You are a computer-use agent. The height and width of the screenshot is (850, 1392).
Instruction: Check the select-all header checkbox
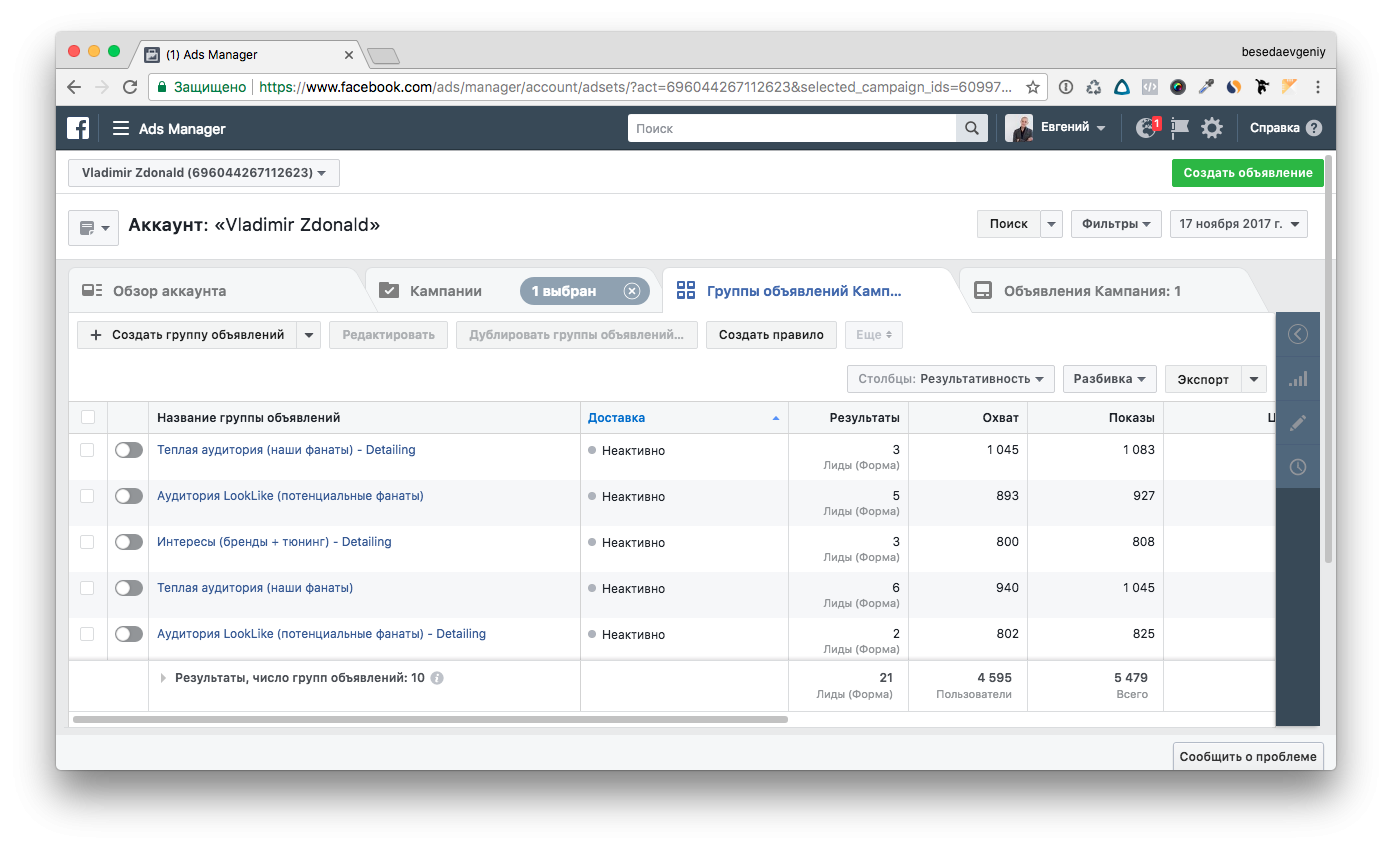pyautogui.click(x=87, y=418)
